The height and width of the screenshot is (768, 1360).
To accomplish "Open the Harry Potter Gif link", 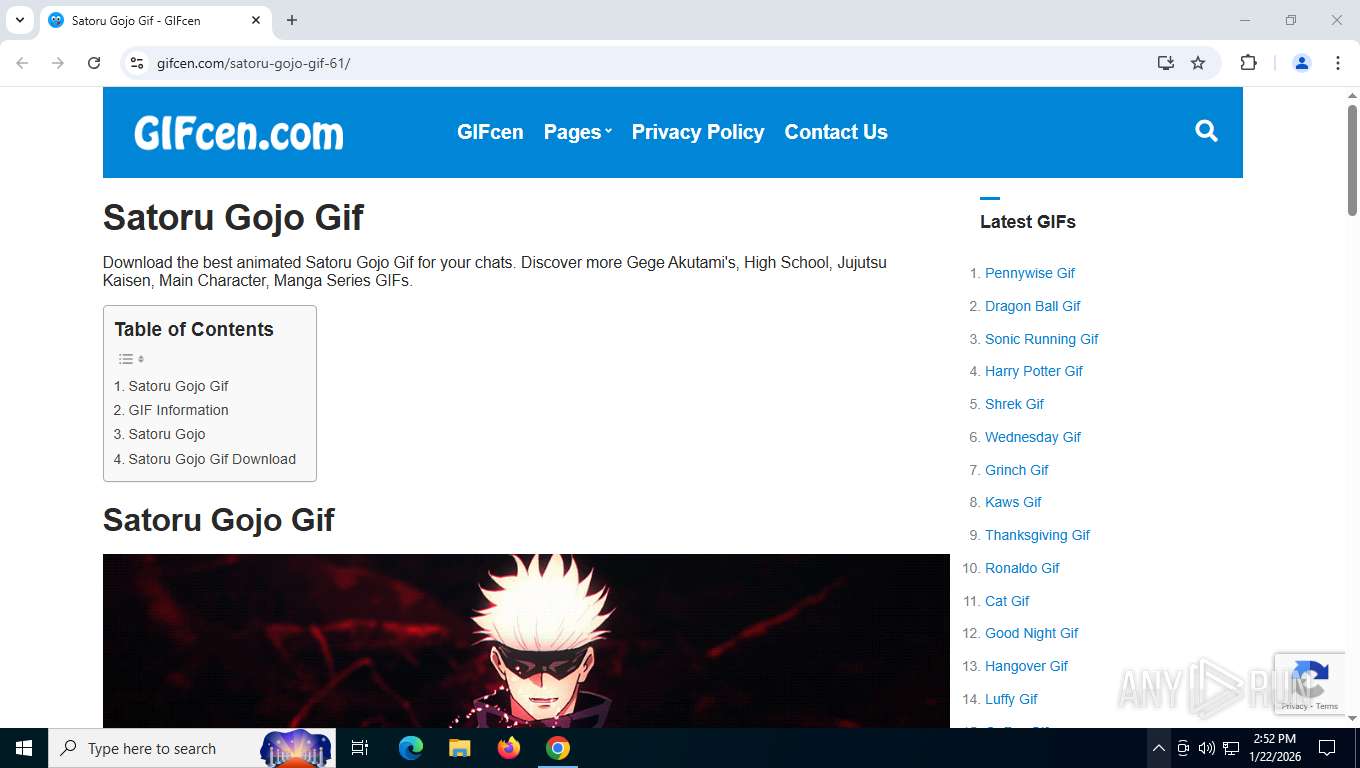I will click(1034, 371).
